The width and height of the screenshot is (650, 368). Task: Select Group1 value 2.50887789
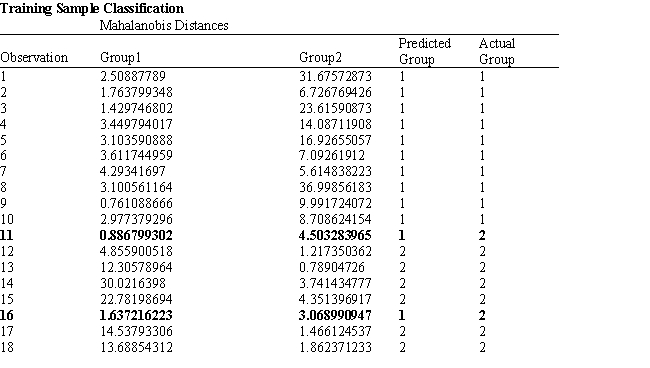click(133, 76)
